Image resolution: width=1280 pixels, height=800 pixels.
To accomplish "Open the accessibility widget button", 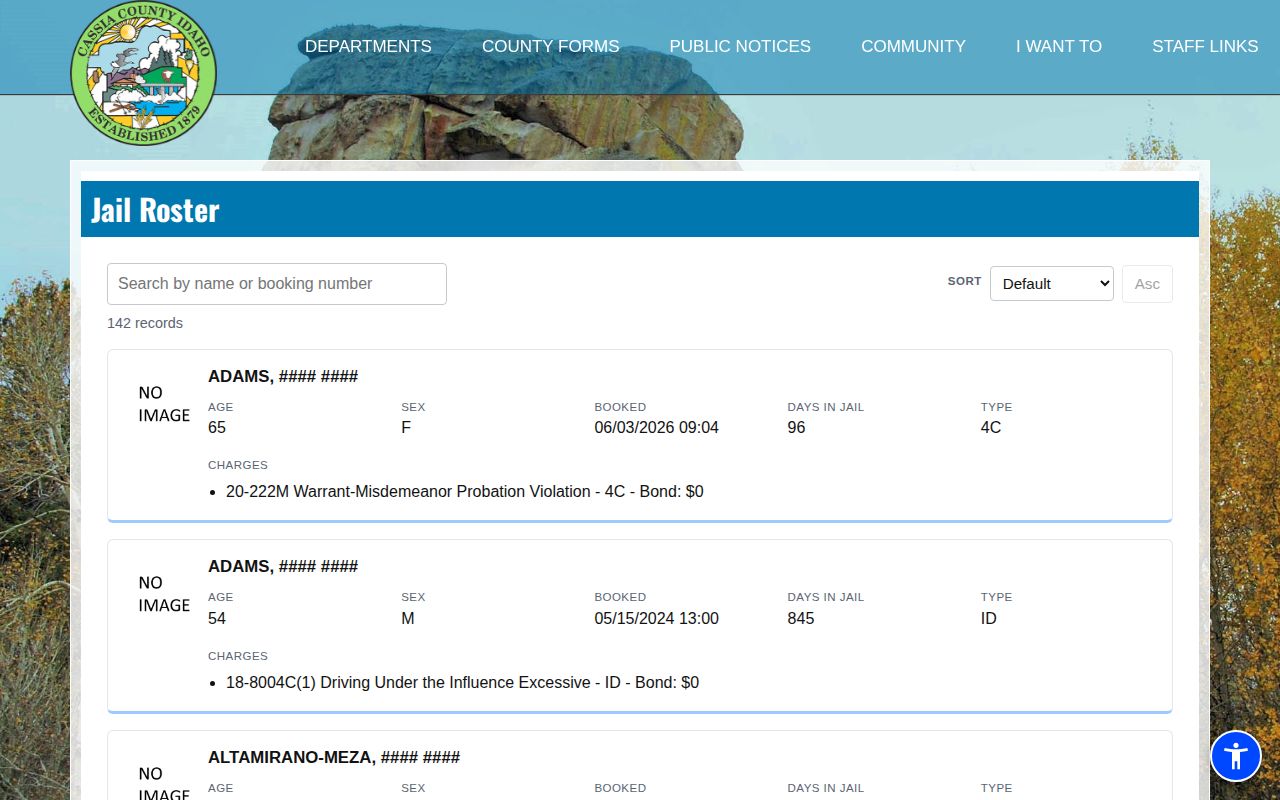I will coord(1236,756).
